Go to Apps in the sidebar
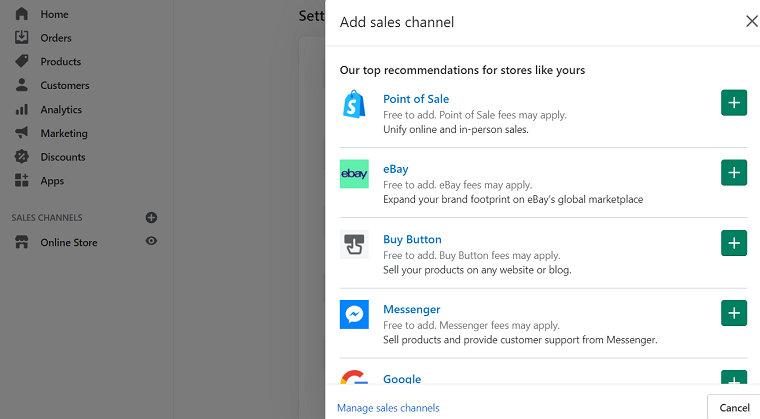 [52, 181]
